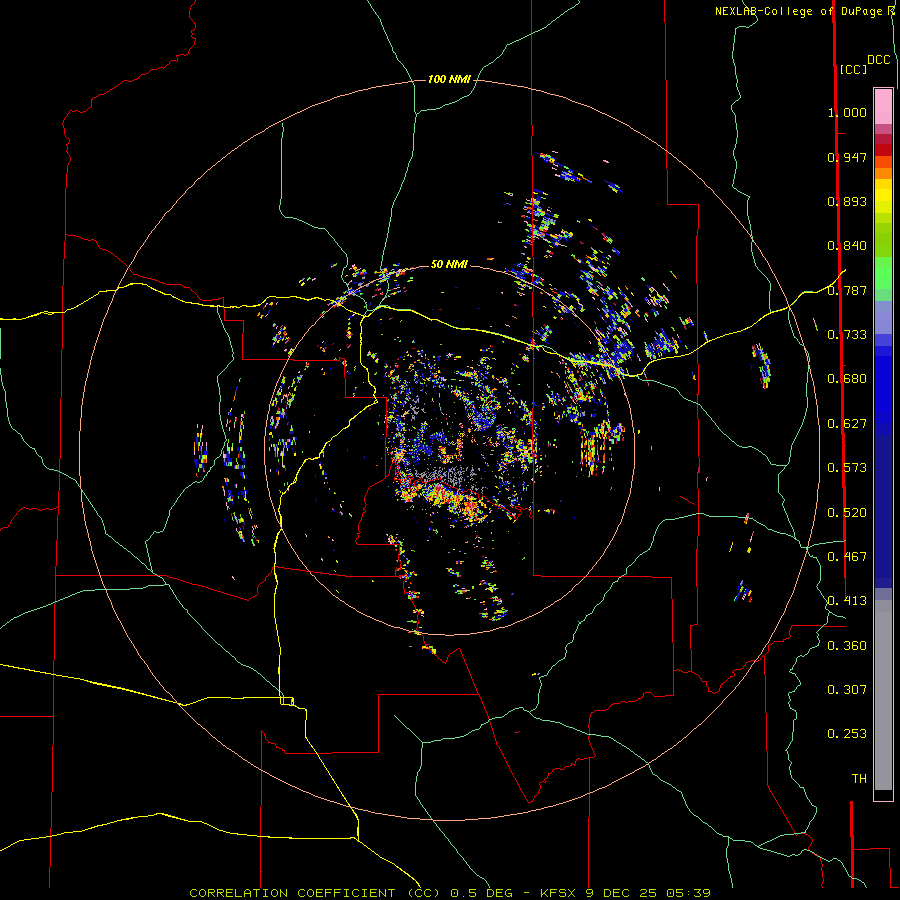The image size is (900, 900).
Task: Click the 9 DEC 25 date text
Action: pyautogui.click(x=622, y=893)
